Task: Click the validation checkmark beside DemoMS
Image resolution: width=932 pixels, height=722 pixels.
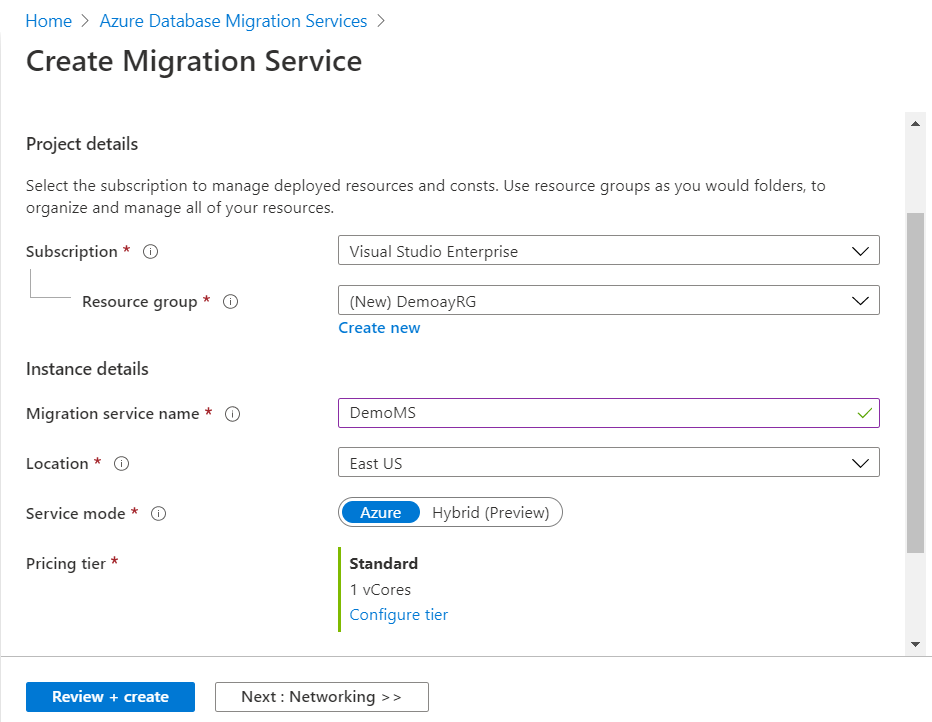Action: 864,412
